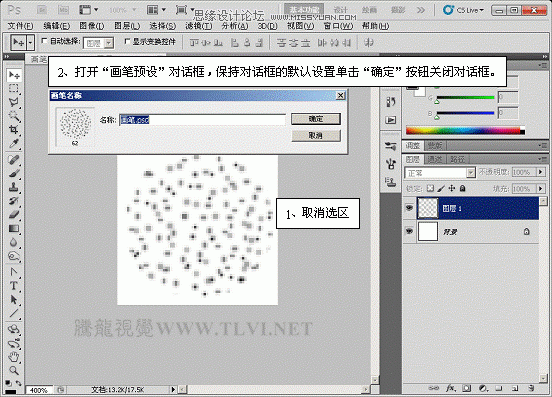Open the Help menu
The height and width of the screenshot is (397, 552).
tap(375, 26)
